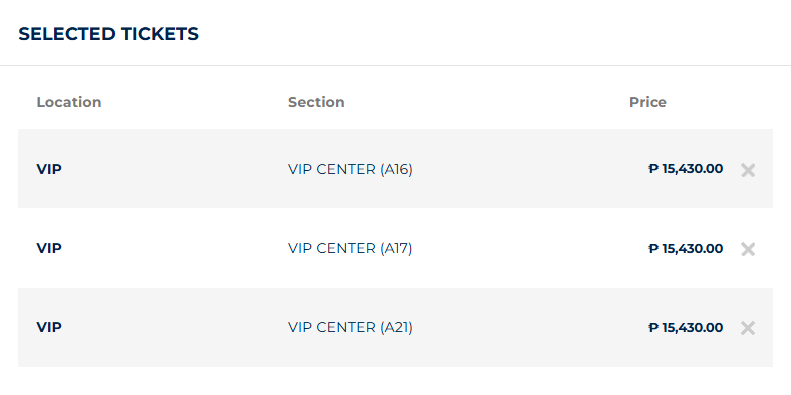Click the divider line under SELECTED TICKETS
Screen dimensions: 791x395
pyautogui.click(x=396, y=66)
